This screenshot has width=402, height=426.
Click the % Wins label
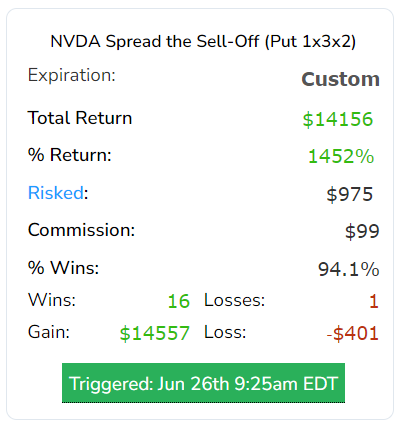point(64,267)
